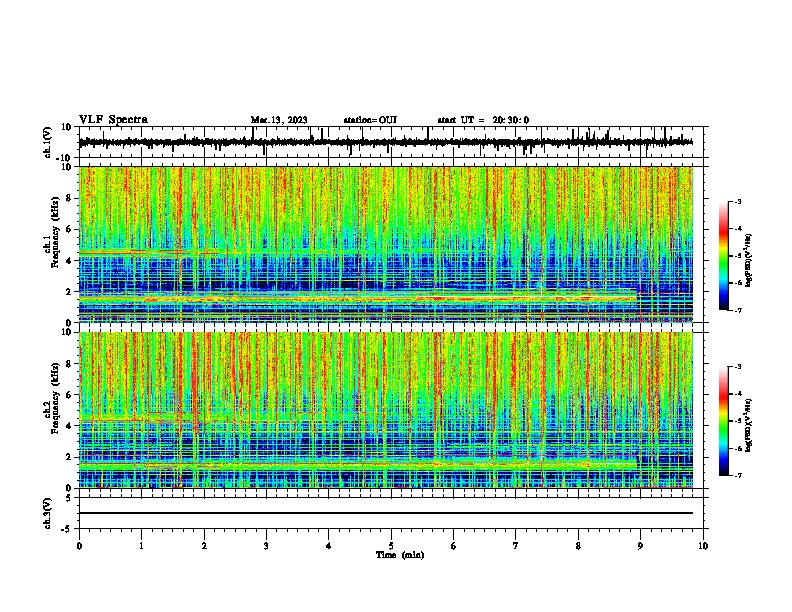The width and height of the screenshot is (792, 612).
Task: Click the "VLF Spectra" plot title
Action: (x=113, y=120)
